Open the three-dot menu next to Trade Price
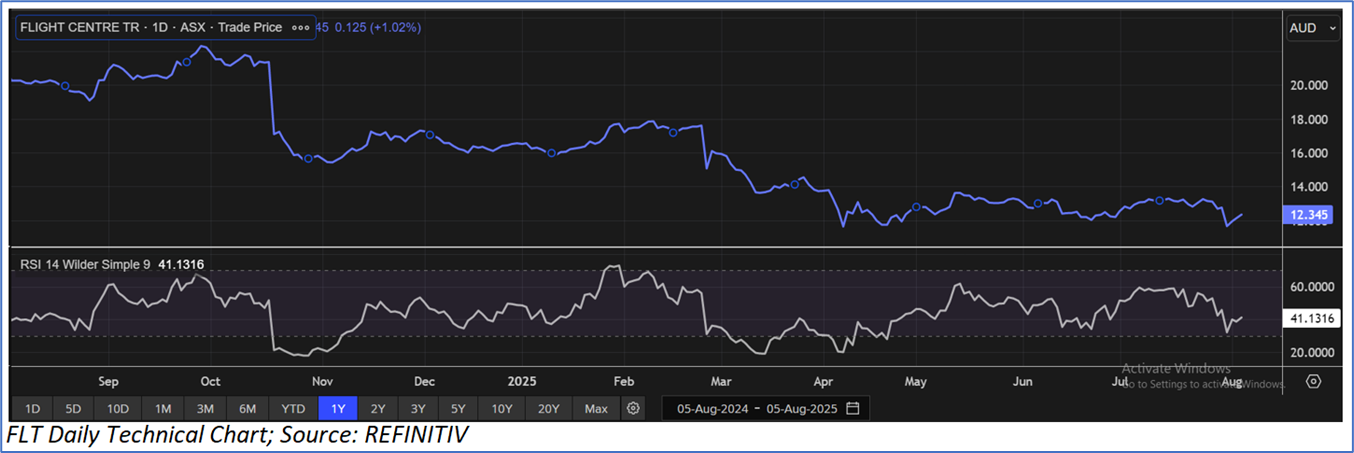The width and height of the screenshot is (1354, 453). tap(300, 28)
